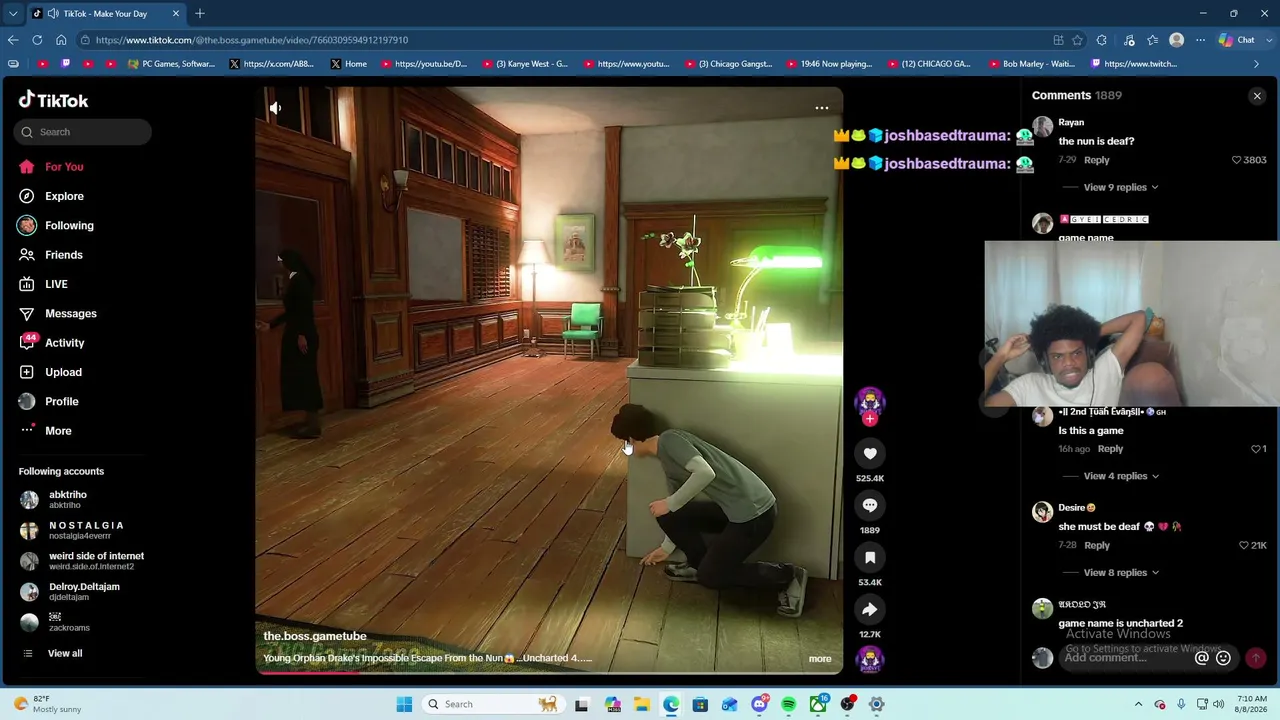Screen dimensions: 1280x720
Task: Open the spinning sound disc avatar
Action: tap(870, 659)
